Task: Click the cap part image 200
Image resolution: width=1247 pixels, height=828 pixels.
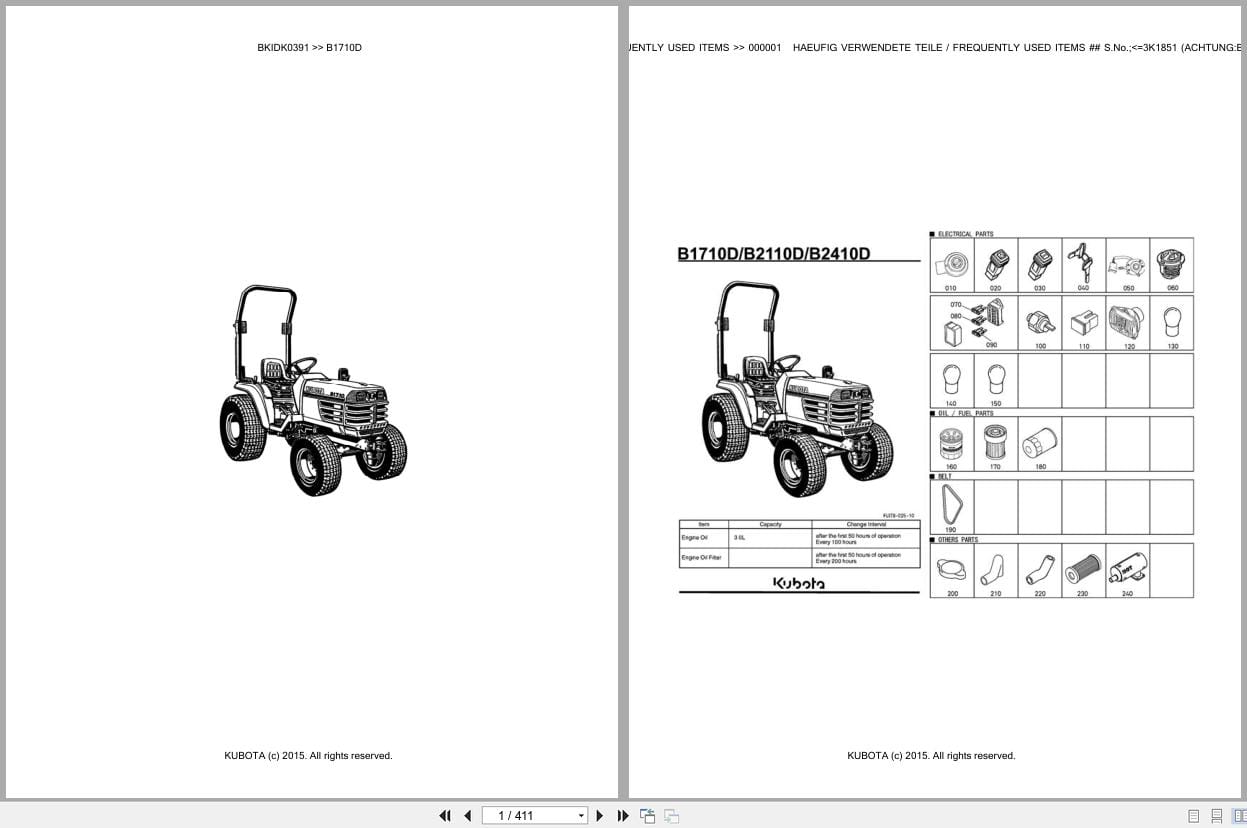Action: (x=951, y=570)
